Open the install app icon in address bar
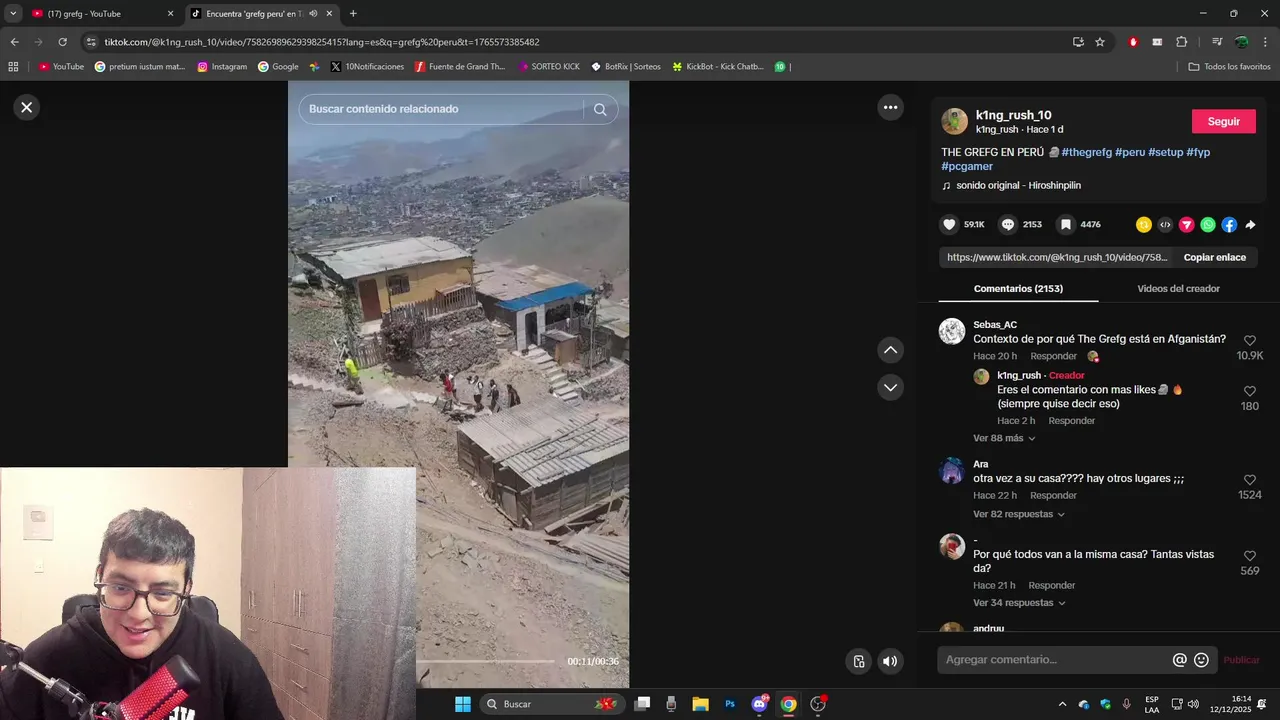Image resolution: width=1280 pixels, height=720 pixels. (x=1078, y=42)
